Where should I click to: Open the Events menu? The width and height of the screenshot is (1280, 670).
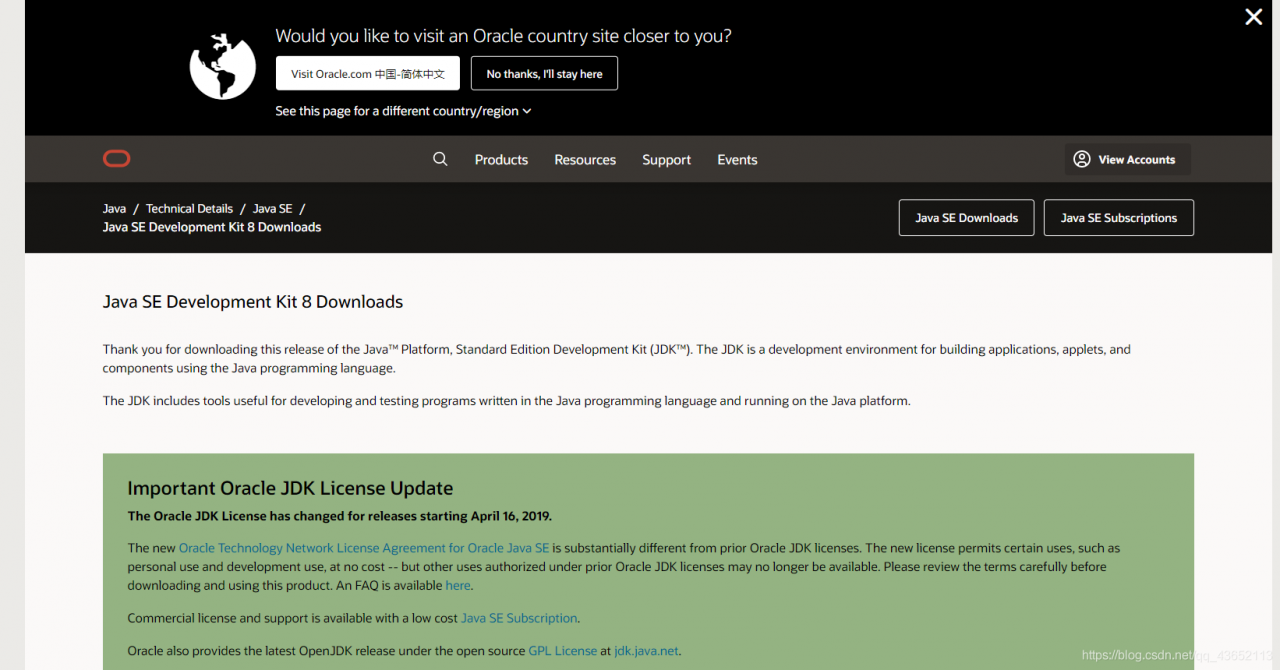tap(737, 160)
